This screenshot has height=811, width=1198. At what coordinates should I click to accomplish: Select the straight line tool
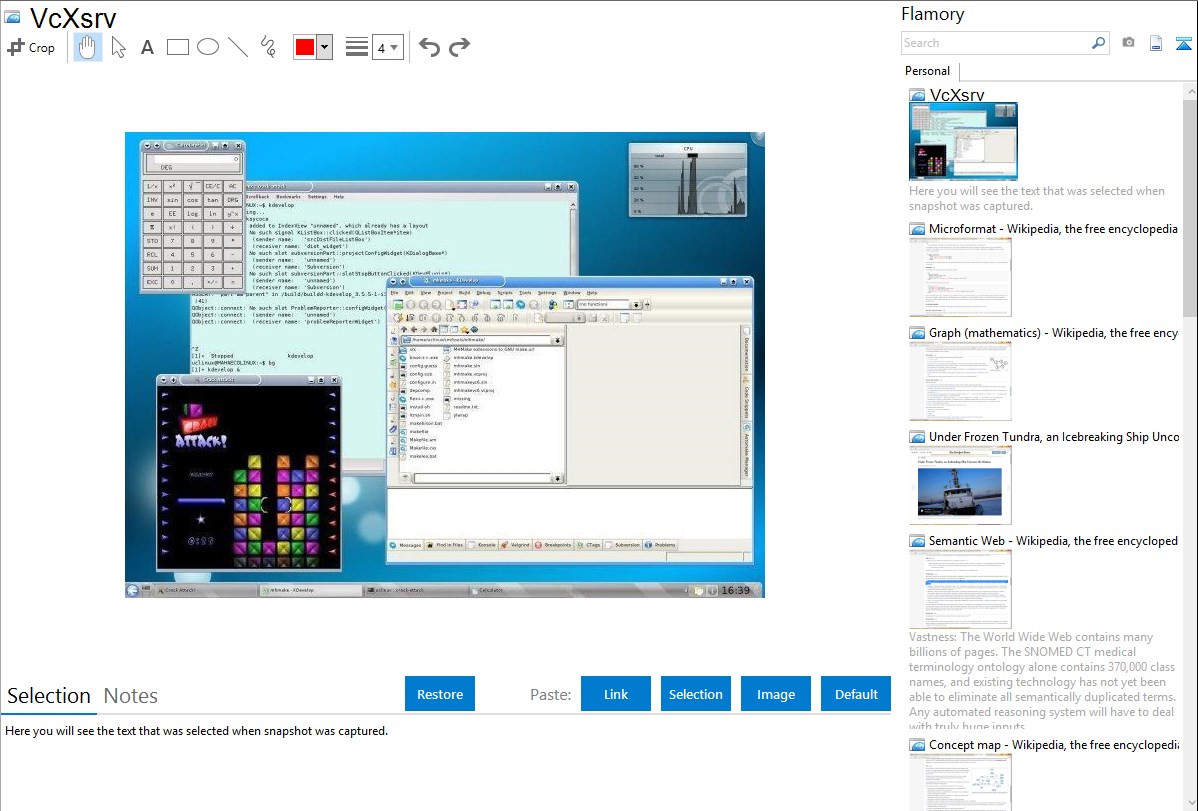(238, 47)
